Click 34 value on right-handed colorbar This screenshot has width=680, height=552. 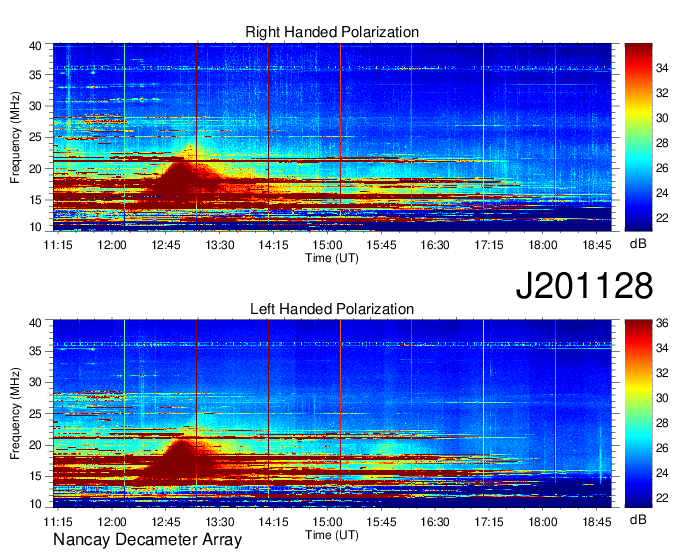point(662,68)
